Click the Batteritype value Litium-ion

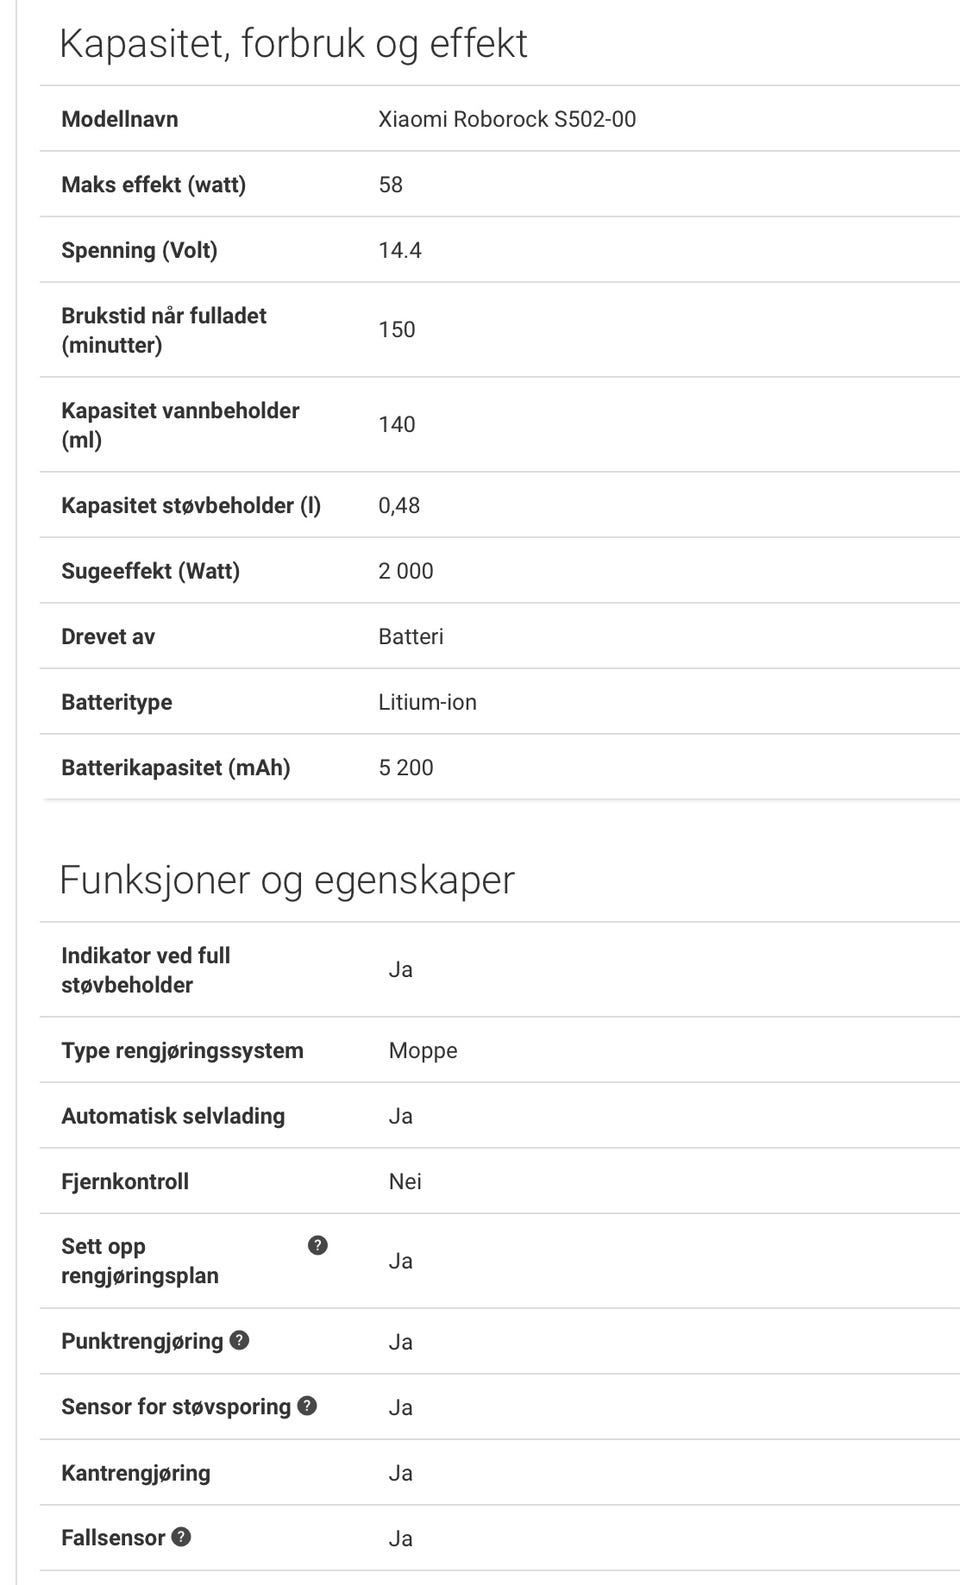pos(427,702)
